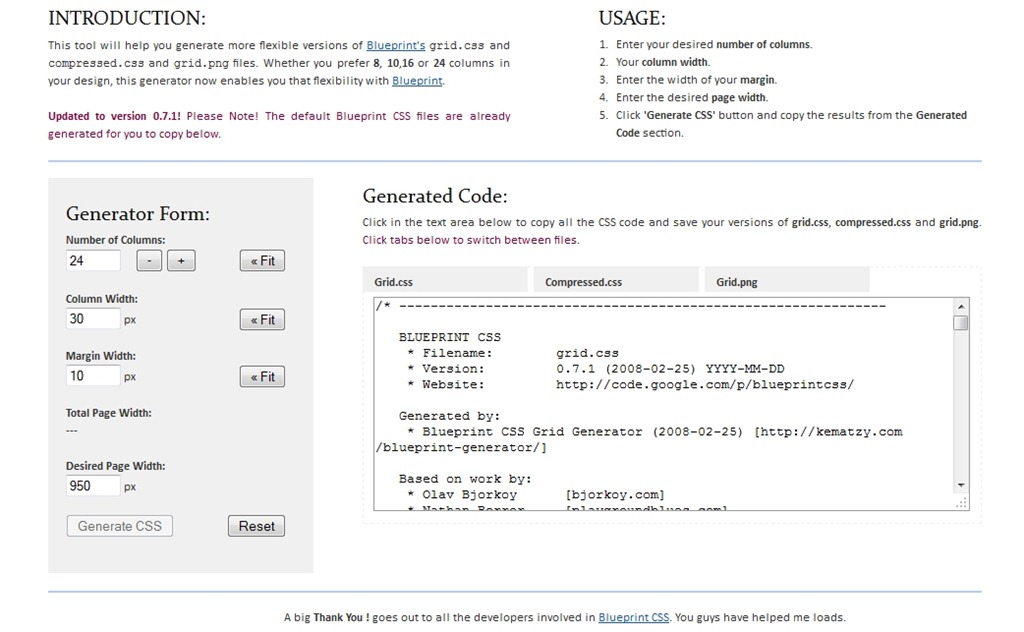1024x632 pixels.
Task: Click the 'Generator Form:' heading
Action: pos(138,213)
